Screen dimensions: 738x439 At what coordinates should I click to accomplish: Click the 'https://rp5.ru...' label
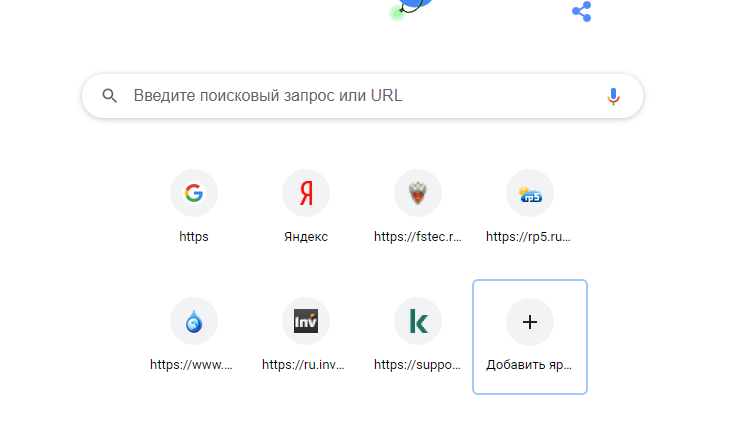click(x=529, y=237)
